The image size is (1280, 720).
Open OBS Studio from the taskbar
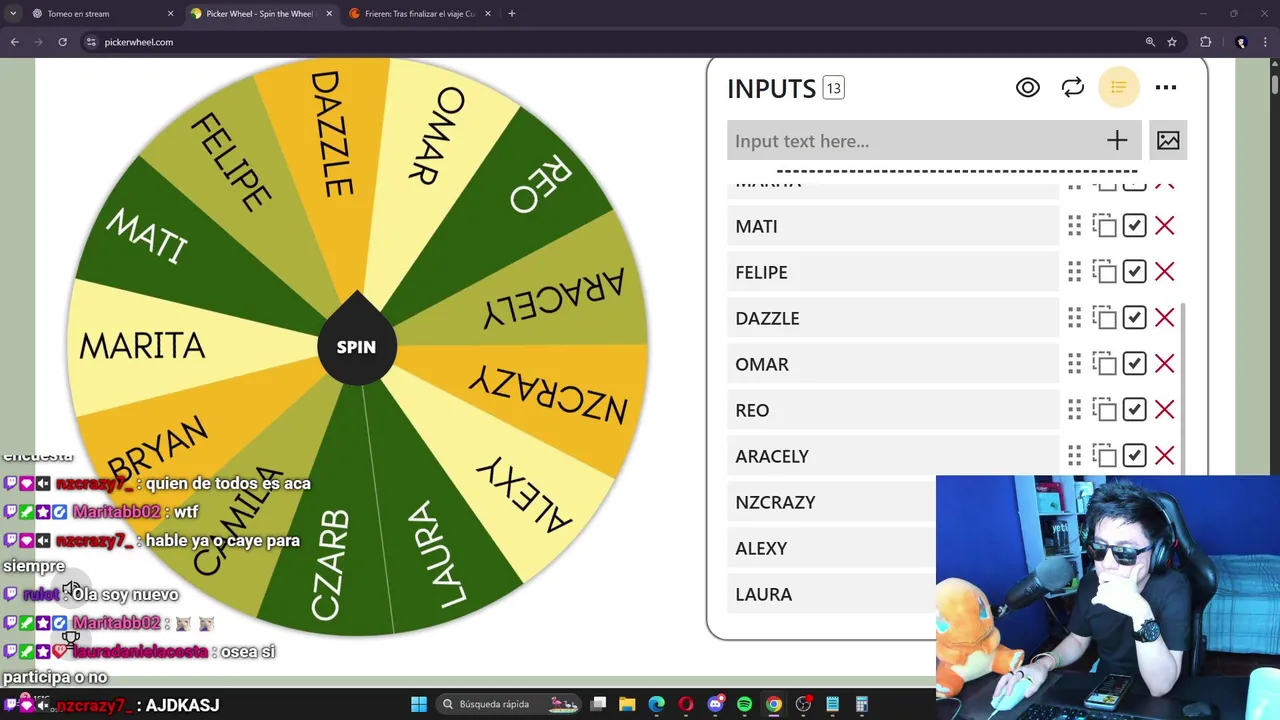pyautogui.click(x=803, y=704)
